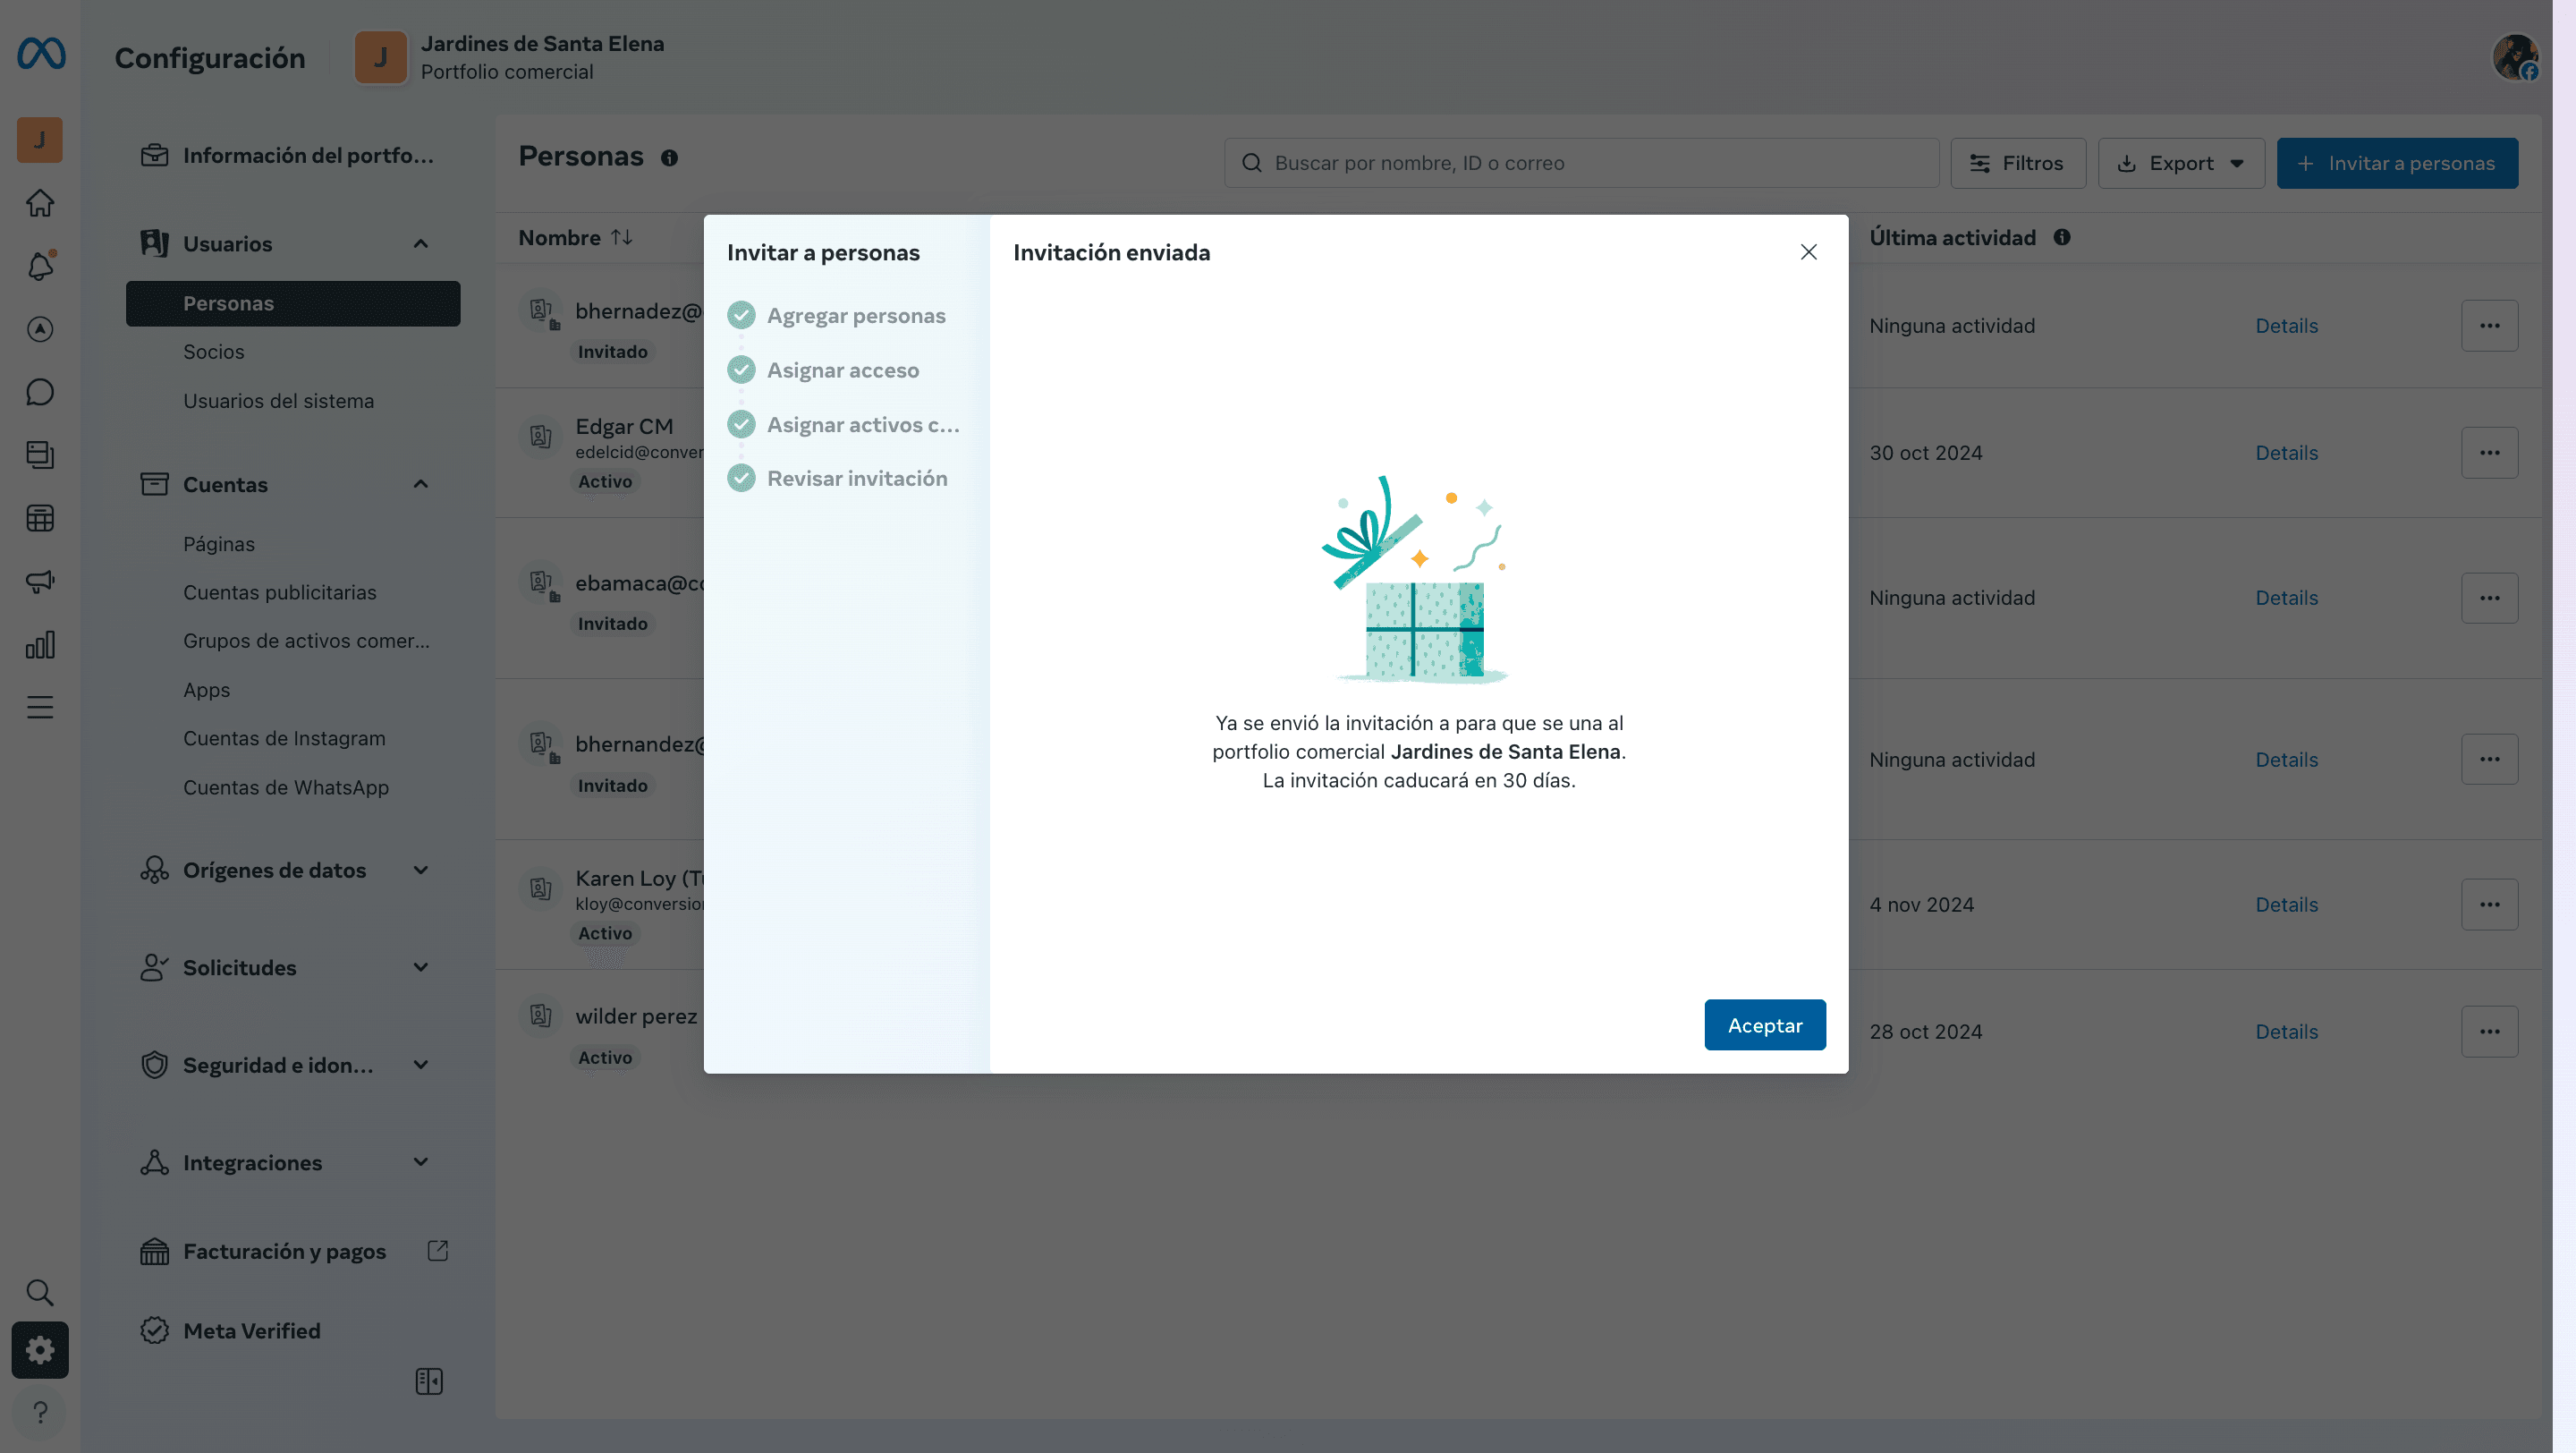Click the '30 oct 2024' activity date
This screenshot has width=2576, height=1453.
click(x=1926, y=453)
